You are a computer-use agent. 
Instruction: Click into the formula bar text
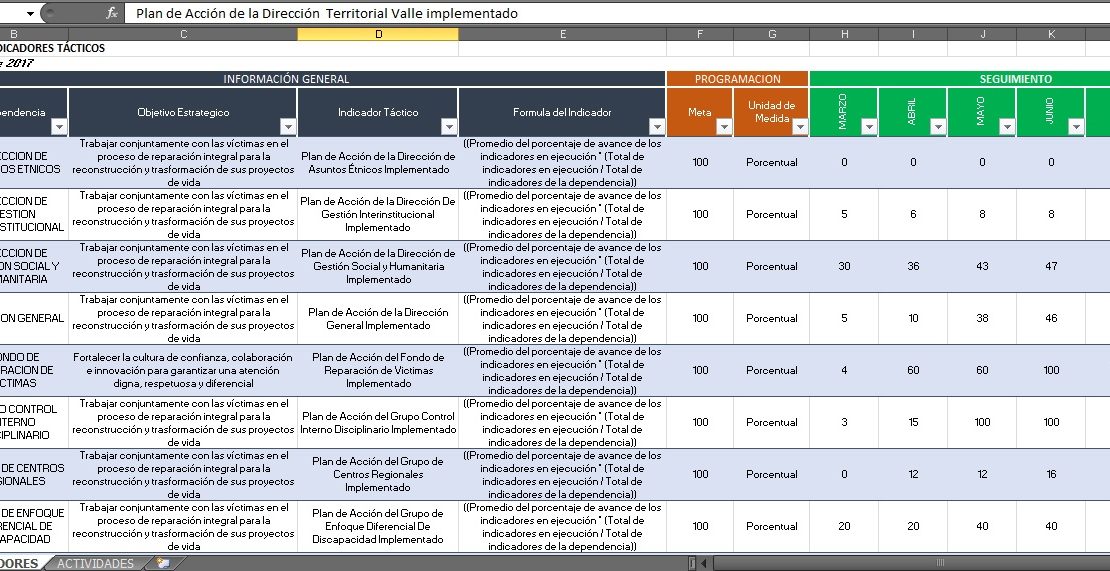tap(616, 13)
